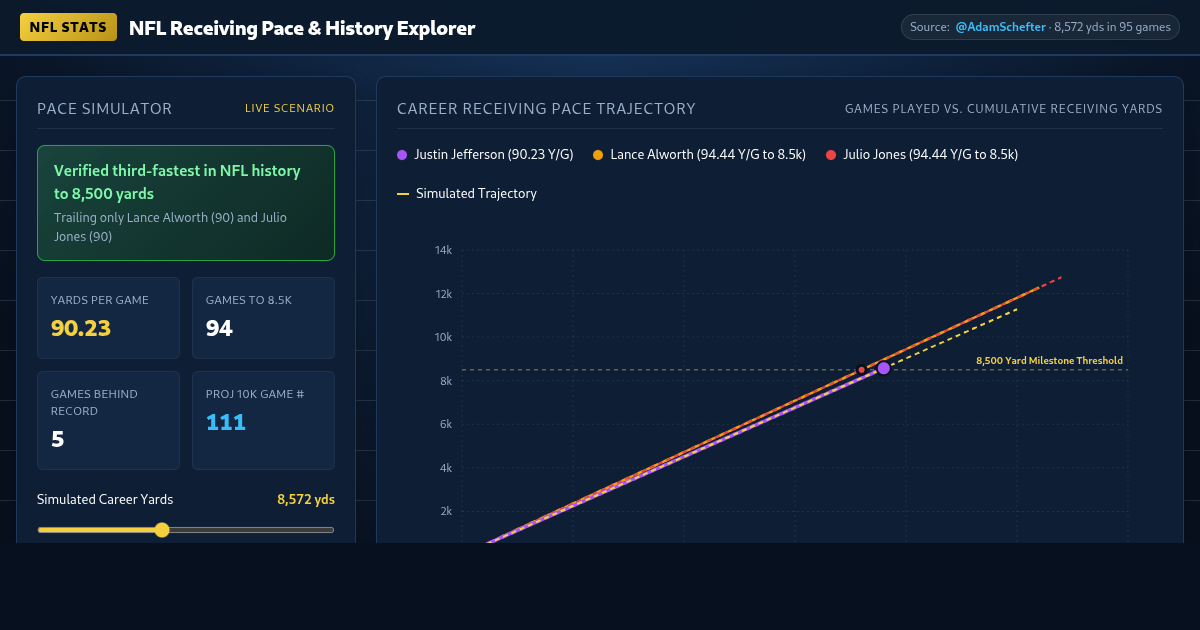Select the Games To 8.5K card
Viewport: 1200px width, 630px height.
click(263, 318)
